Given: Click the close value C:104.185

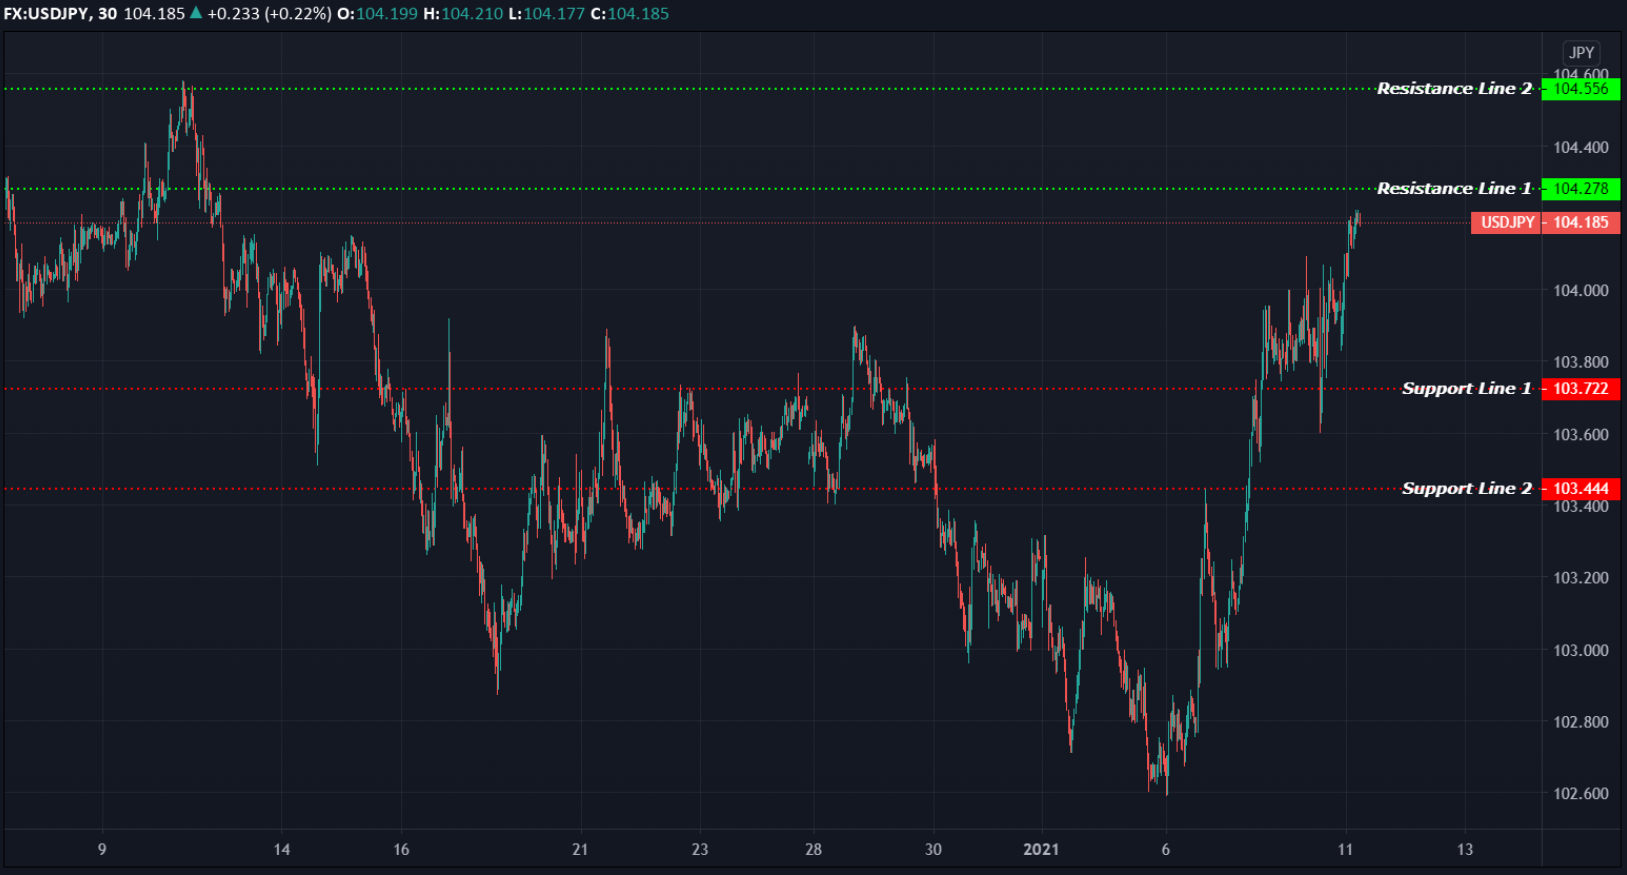Looking at the screenshot, I should point(630,14).
